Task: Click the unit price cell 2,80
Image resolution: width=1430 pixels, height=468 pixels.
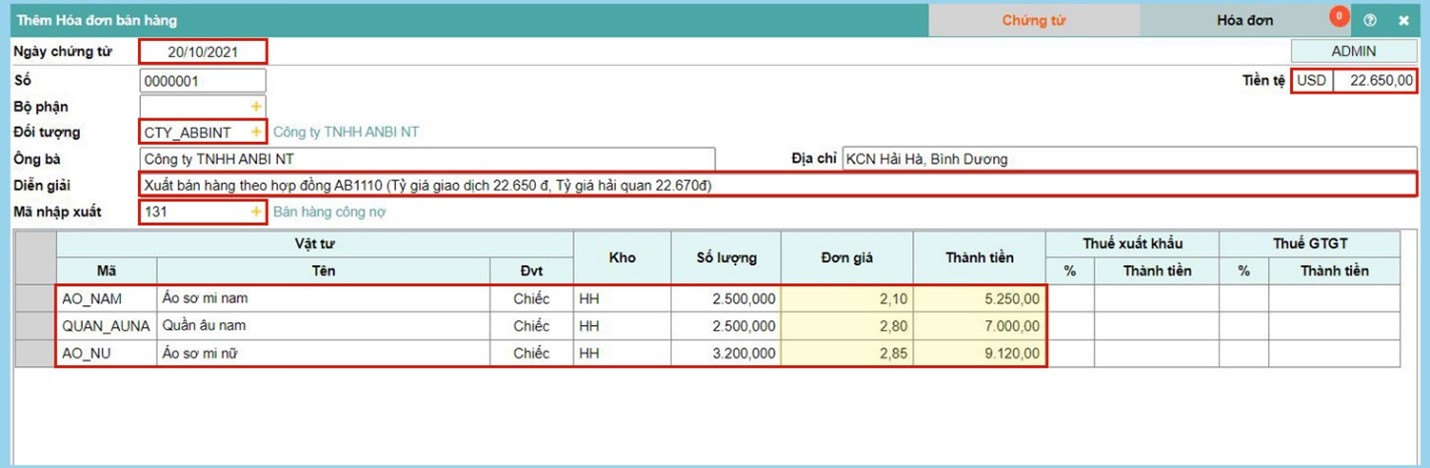Action: pos(846,326)
